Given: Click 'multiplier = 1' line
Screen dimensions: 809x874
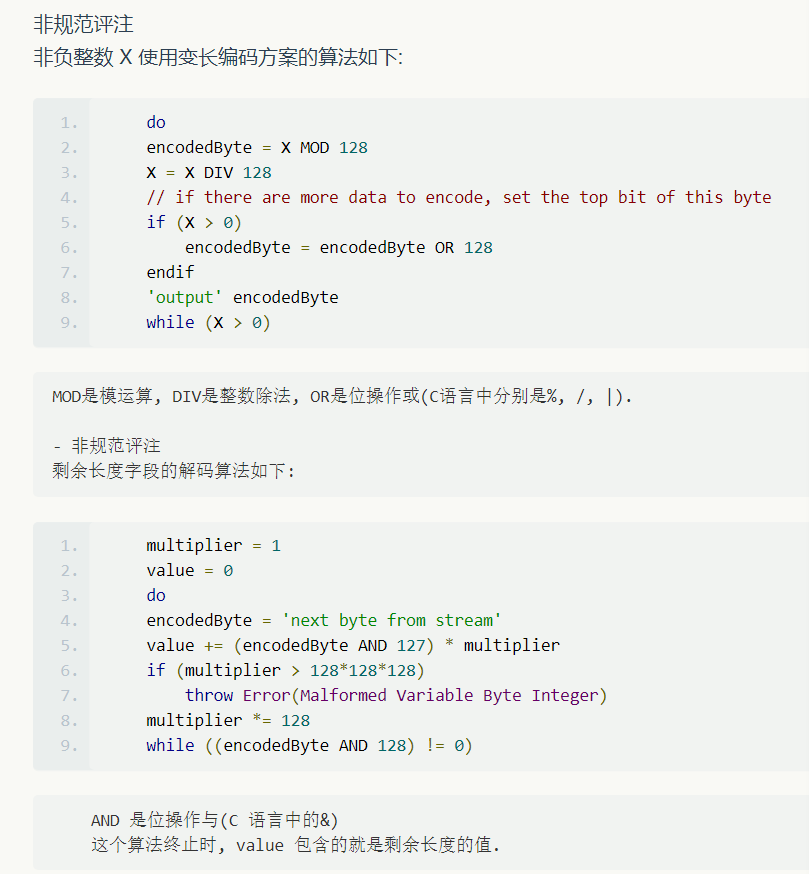Looking at the screenshot, I should [x=214, y=546].
